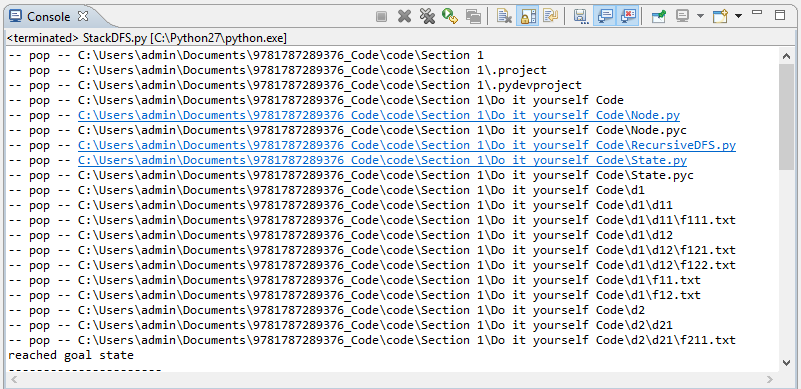Remove all terminated launches with double X

(x=427, y=16)
